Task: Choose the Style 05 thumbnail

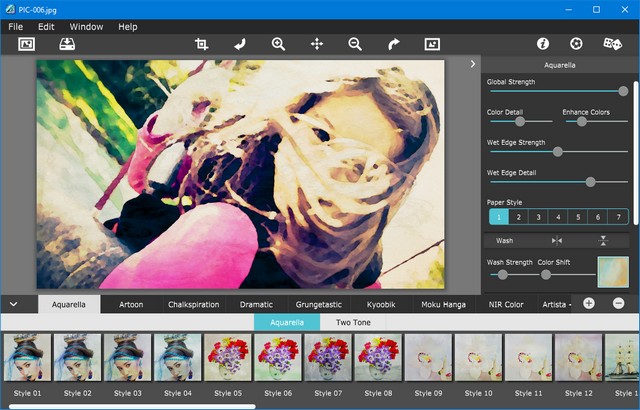Action: click(227, 357)
